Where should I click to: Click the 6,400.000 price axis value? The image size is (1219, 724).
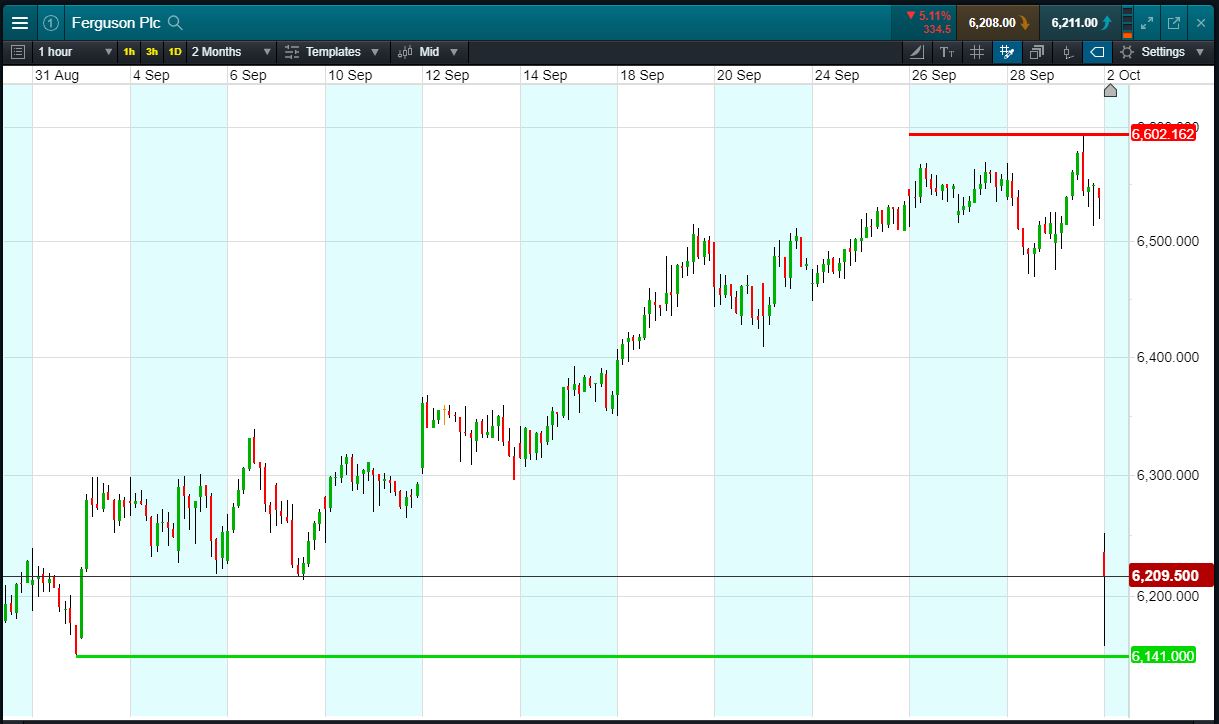1168,357
